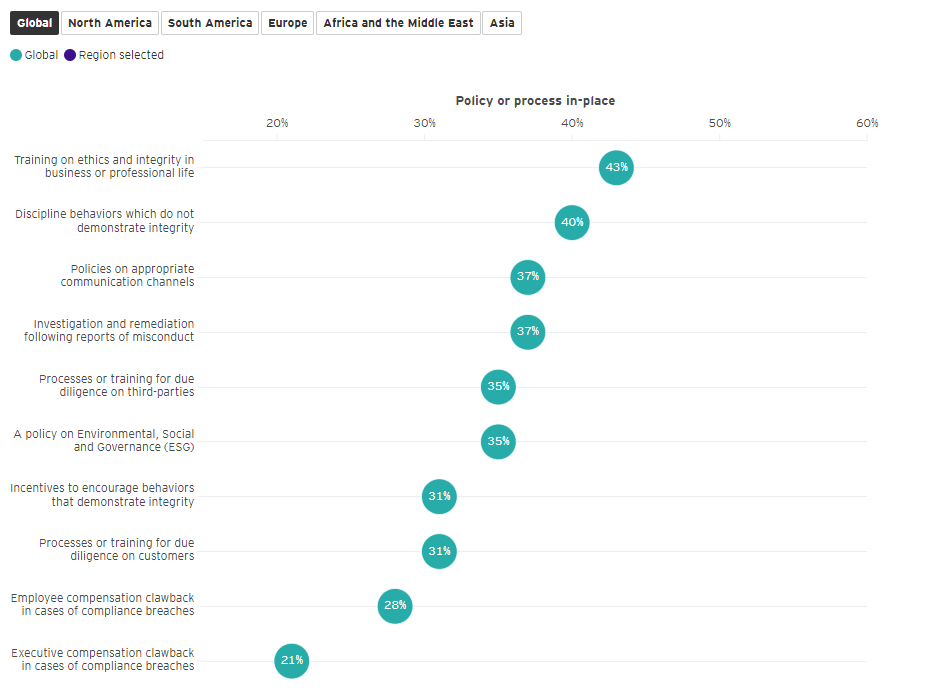Click the 43% ethics training bubble
Viewport: 931px width, 699px height.
coord(616,167)
